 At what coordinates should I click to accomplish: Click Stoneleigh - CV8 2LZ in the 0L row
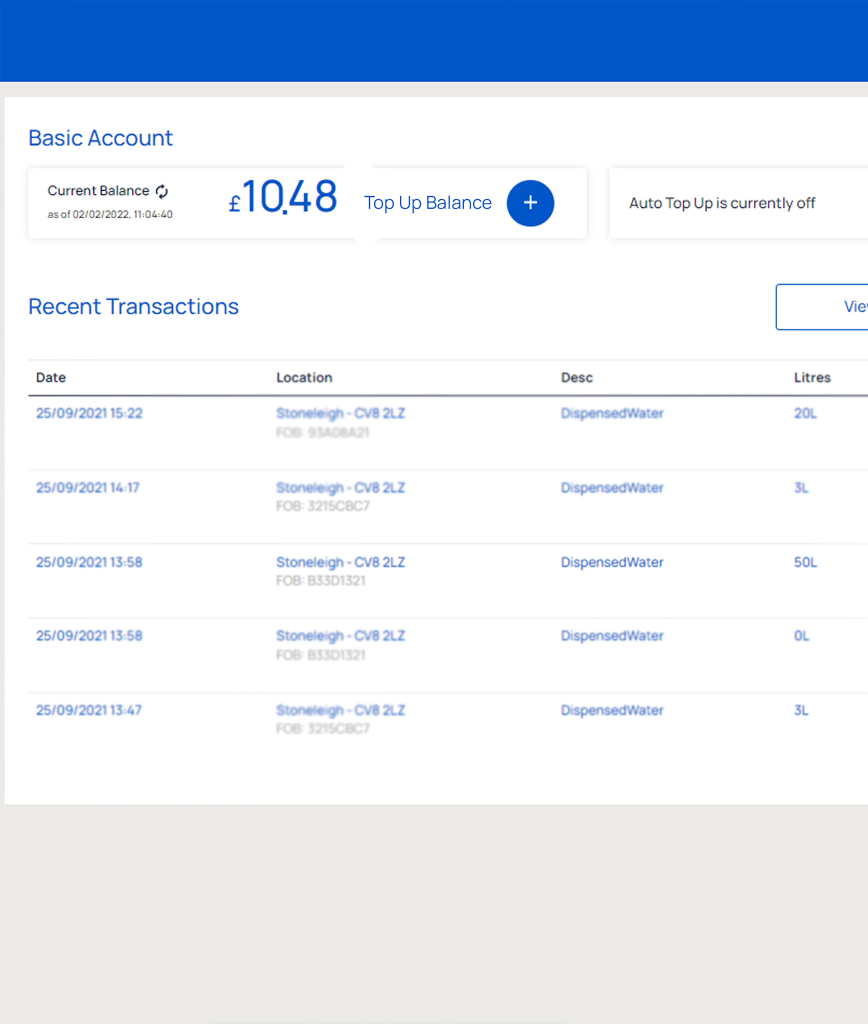[x=341, y=636]
